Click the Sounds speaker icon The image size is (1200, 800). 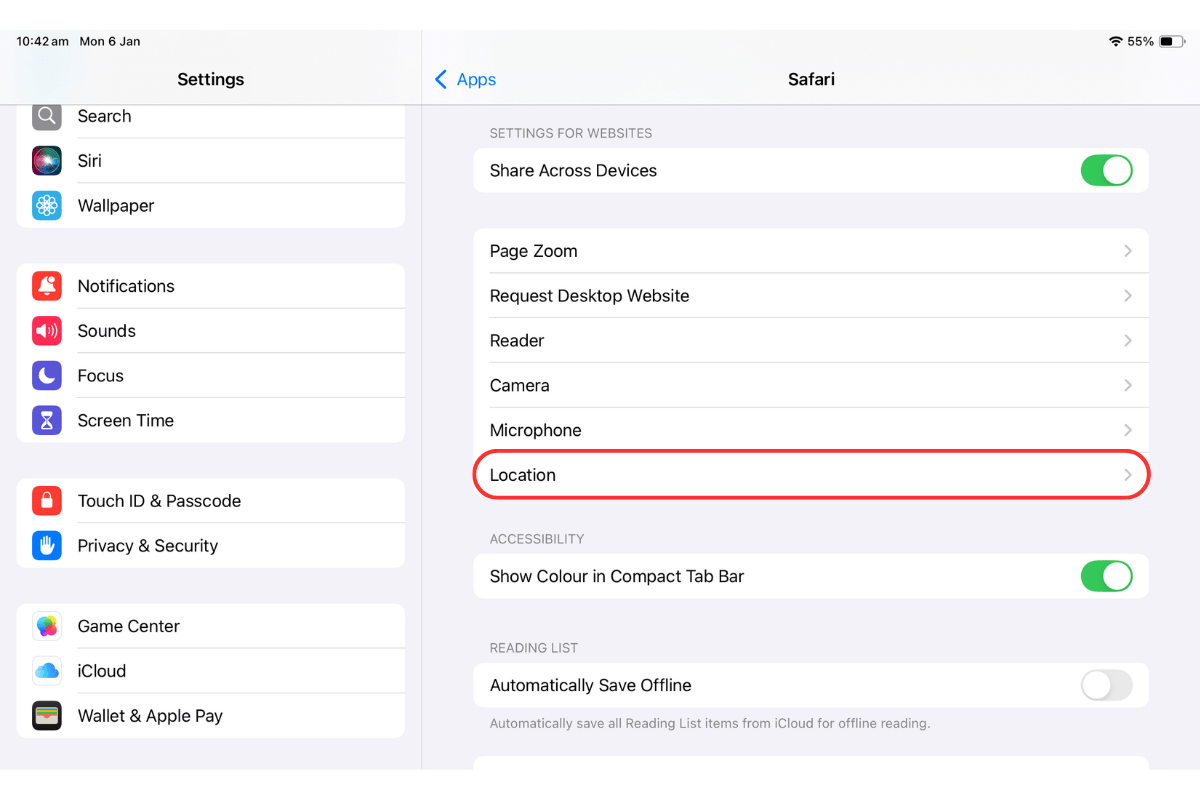(46, 330)
